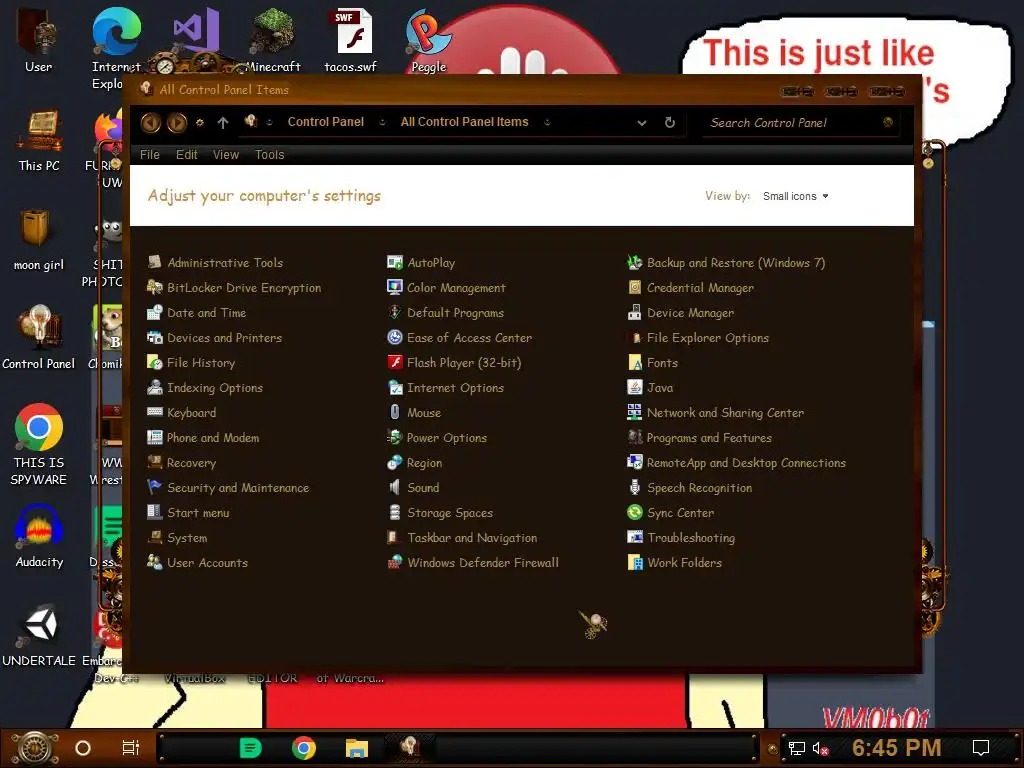Go up one folder level

[x=223, y=122]
